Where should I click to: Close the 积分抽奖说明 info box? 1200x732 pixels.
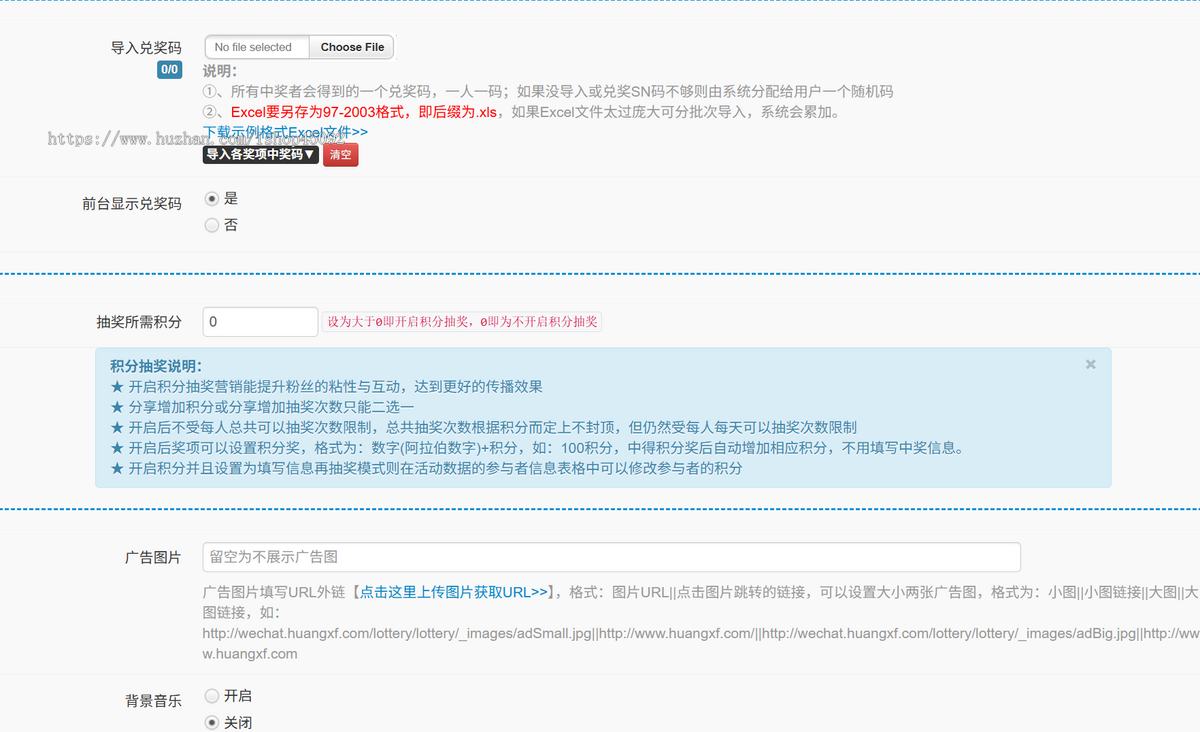1091,364
